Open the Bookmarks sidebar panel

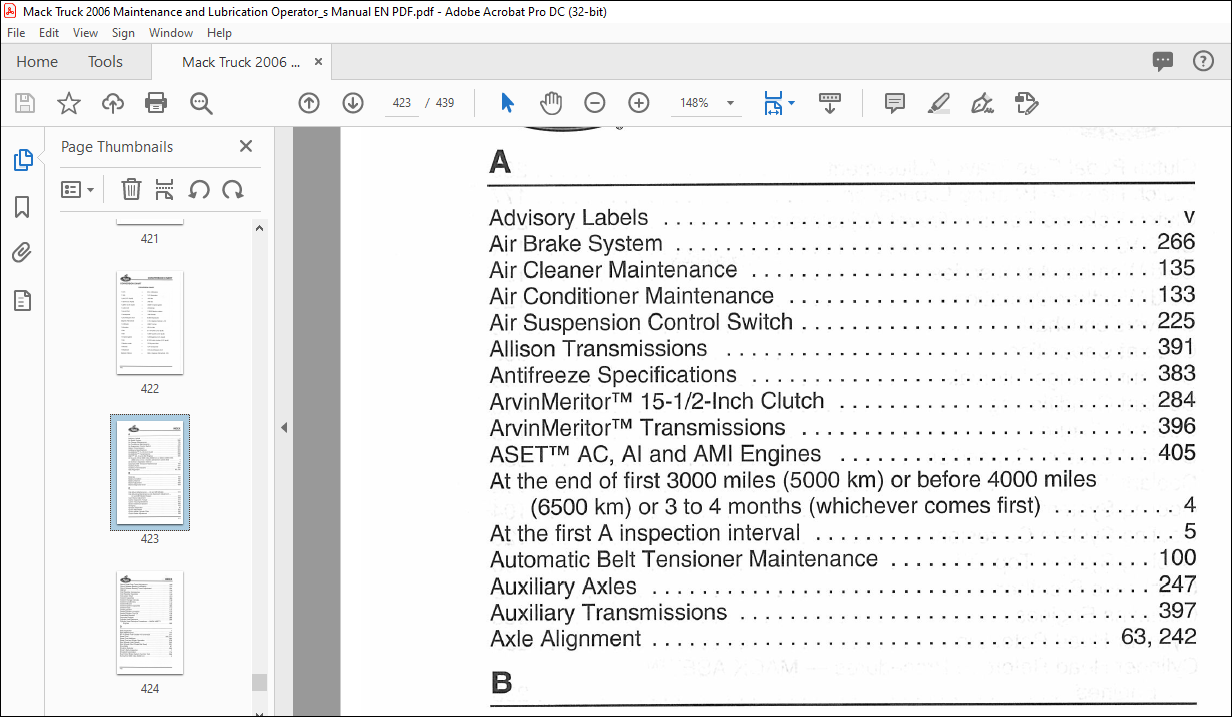(x=22, y=207)
